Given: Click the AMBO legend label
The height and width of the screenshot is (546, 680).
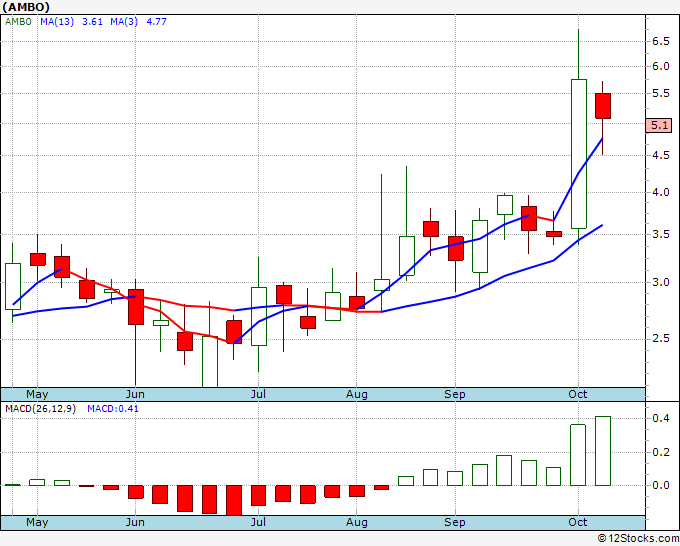Looking at the screenshot, I should click(x=18, y=22).
